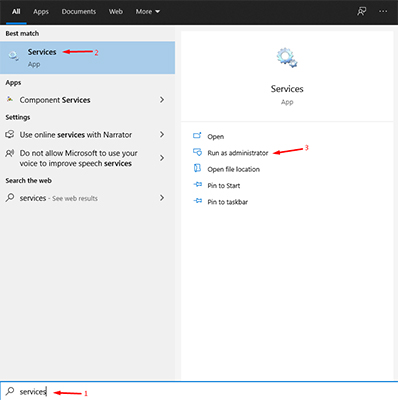The image size is (398, 400).
Task: Click the search box magnifier icon
Action: click(x=10, y=391)
